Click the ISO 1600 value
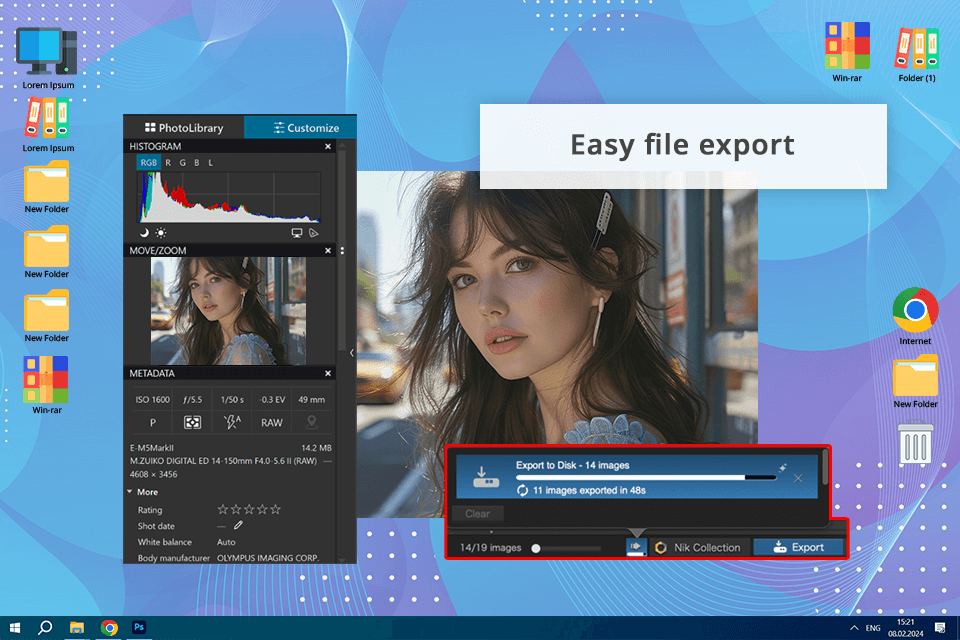 pyautogui.click(x=152, y=400)
